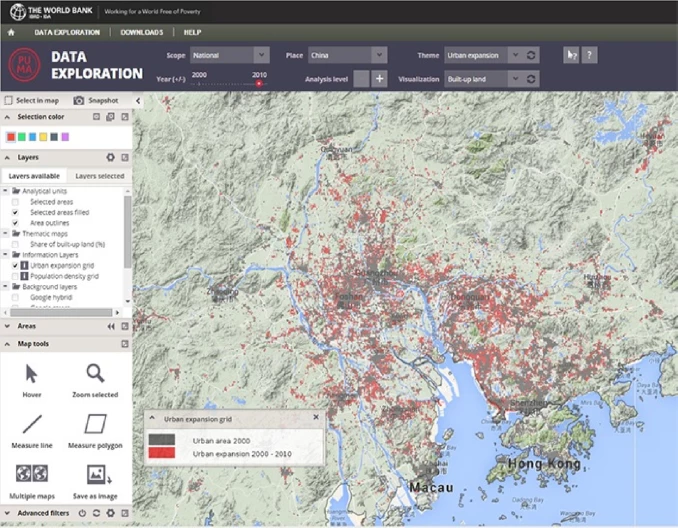Click the 2010 year slider handle
678x528 pixels.
click(x=259, y=83)
